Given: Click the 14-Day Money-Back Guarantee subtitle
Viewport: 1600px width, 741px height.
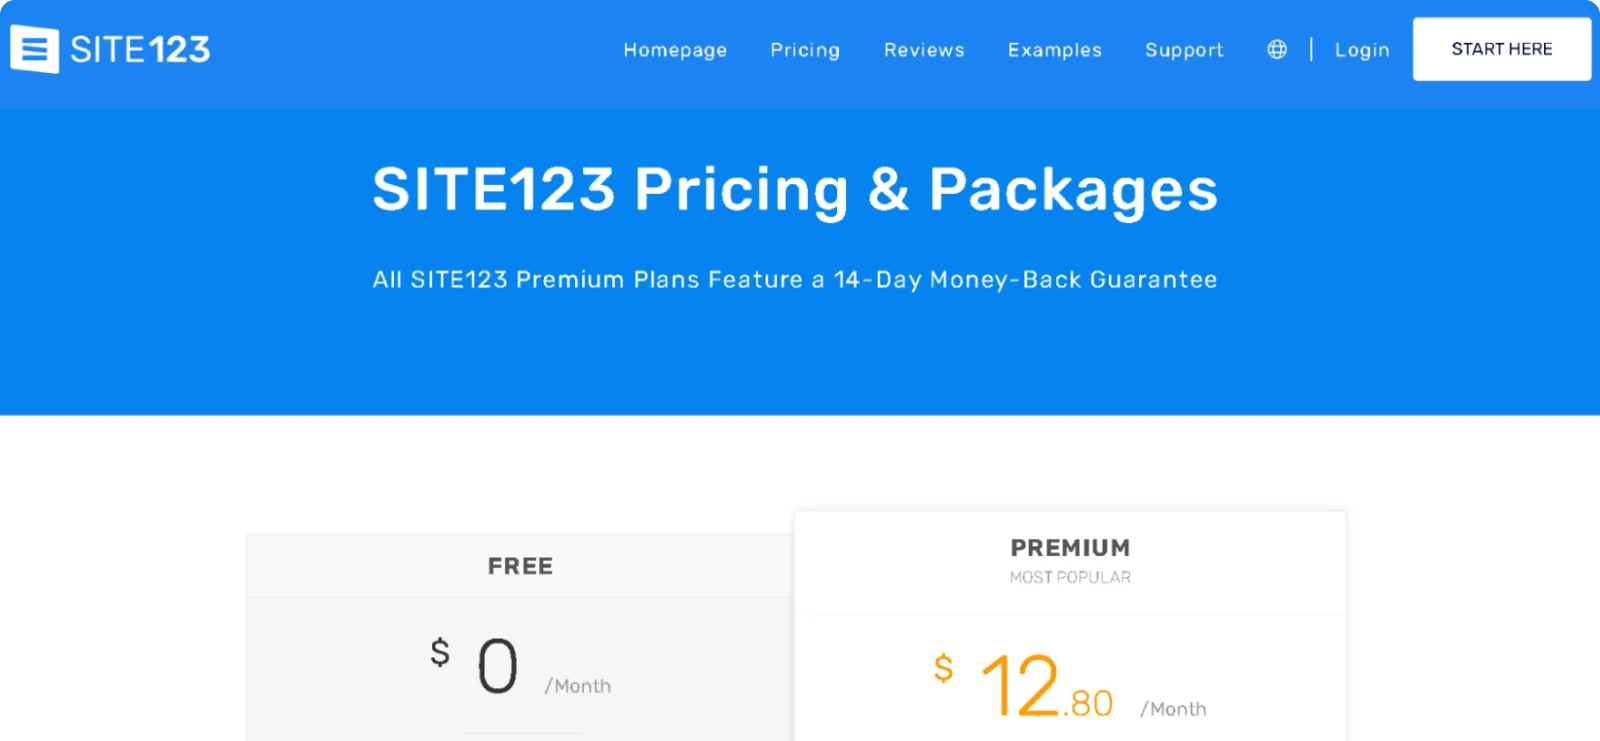Looking at the screenshot, I should pyautogui.click(x=795, y=280).
